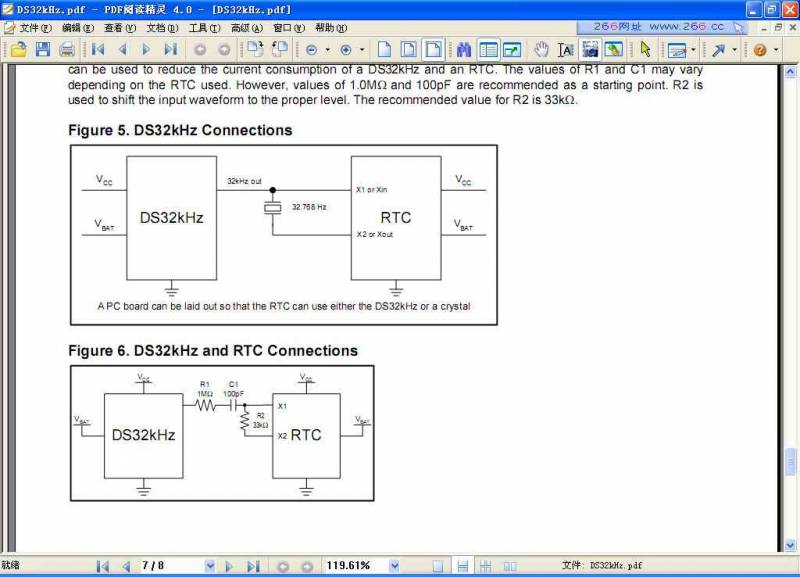Choose the arrow pointer select tool
Viewport: 800px width, 577px height.
point(645,49)
